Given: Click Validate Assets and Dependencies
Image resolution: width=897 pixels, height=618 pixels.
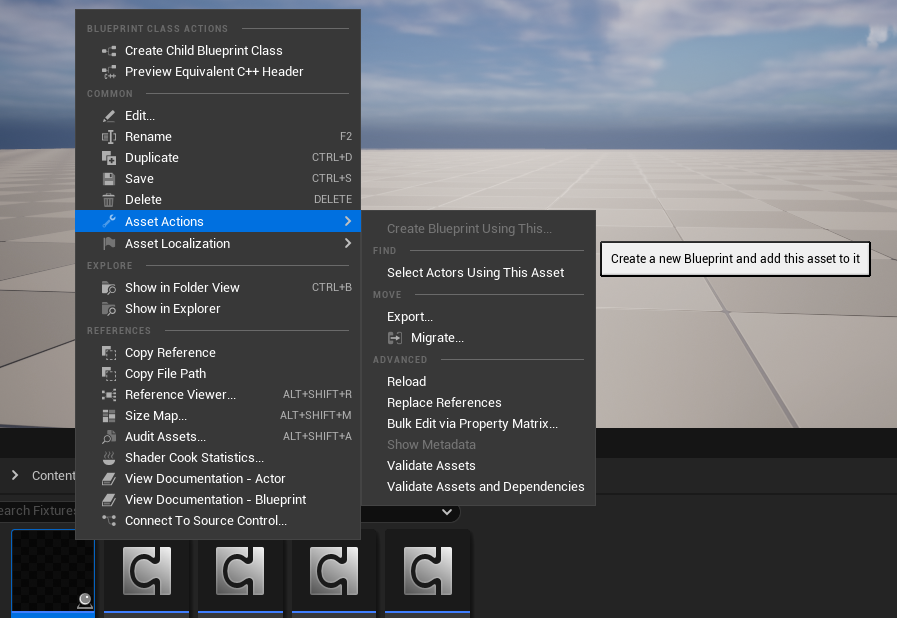Looking at the screenshot, I should [x=485, y=487].
